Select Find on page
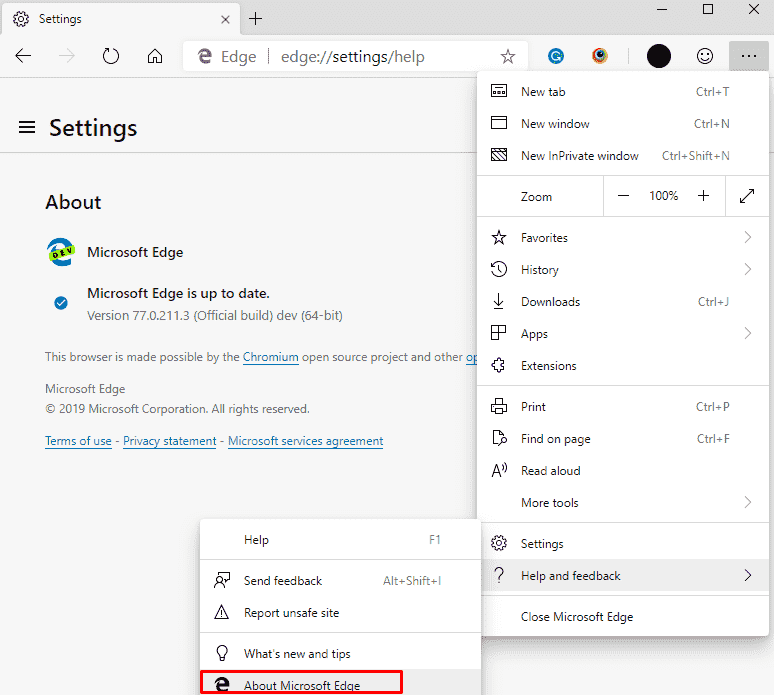 (x=623, y=439)
